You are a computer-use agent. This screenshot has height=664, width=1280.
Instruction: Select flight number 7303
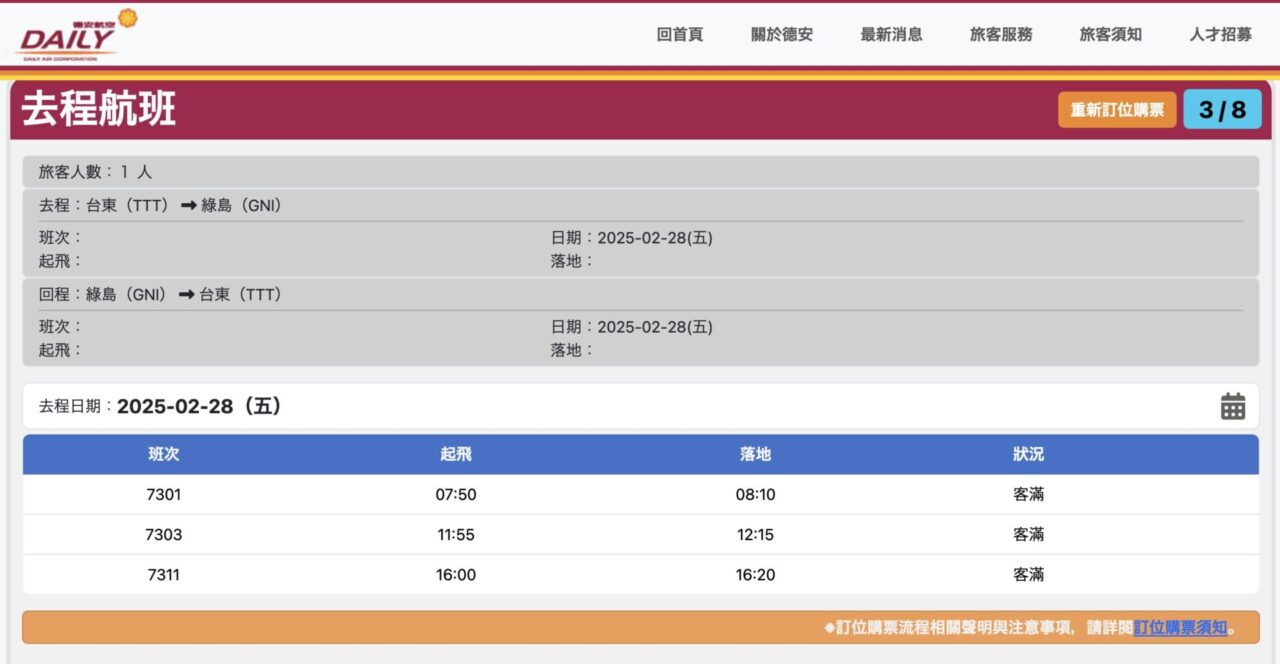click(163, 534)
